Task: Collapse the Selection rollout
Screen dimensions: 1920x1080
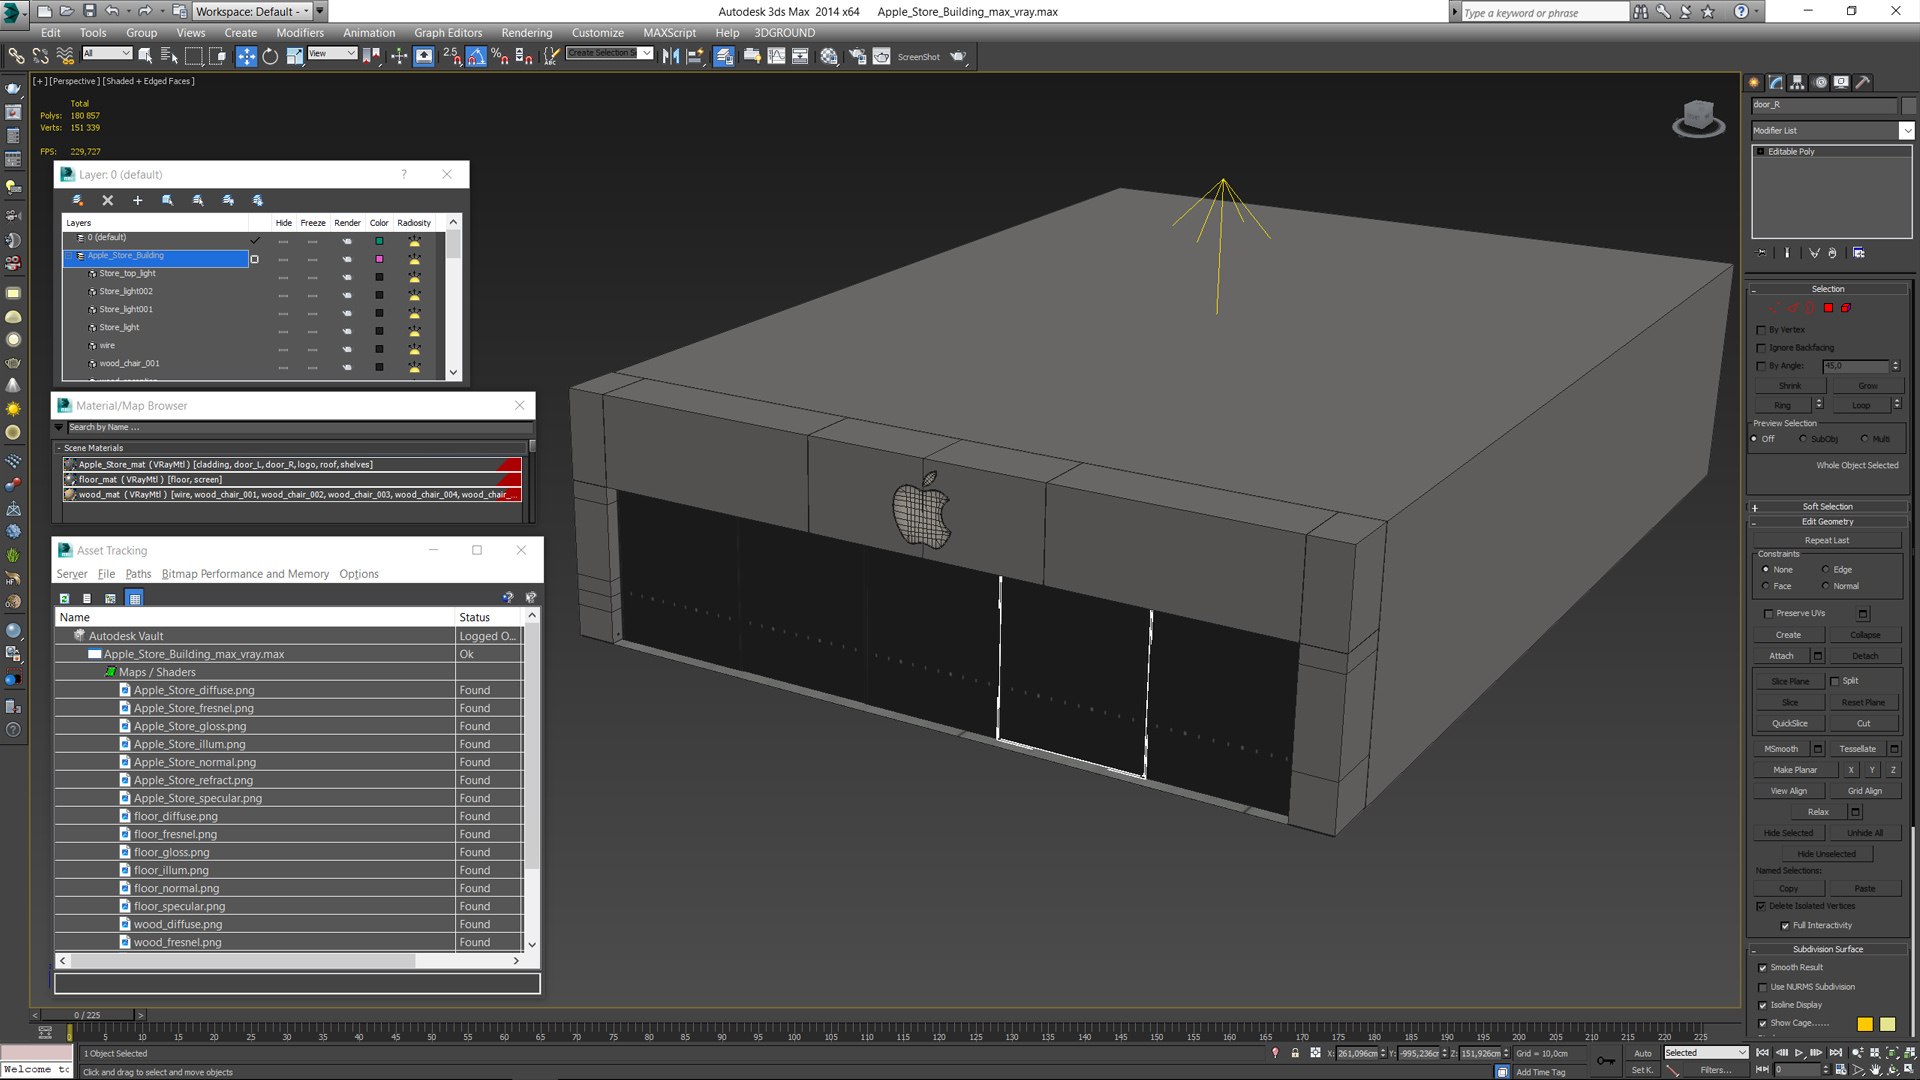Action: click(1827, 289)
